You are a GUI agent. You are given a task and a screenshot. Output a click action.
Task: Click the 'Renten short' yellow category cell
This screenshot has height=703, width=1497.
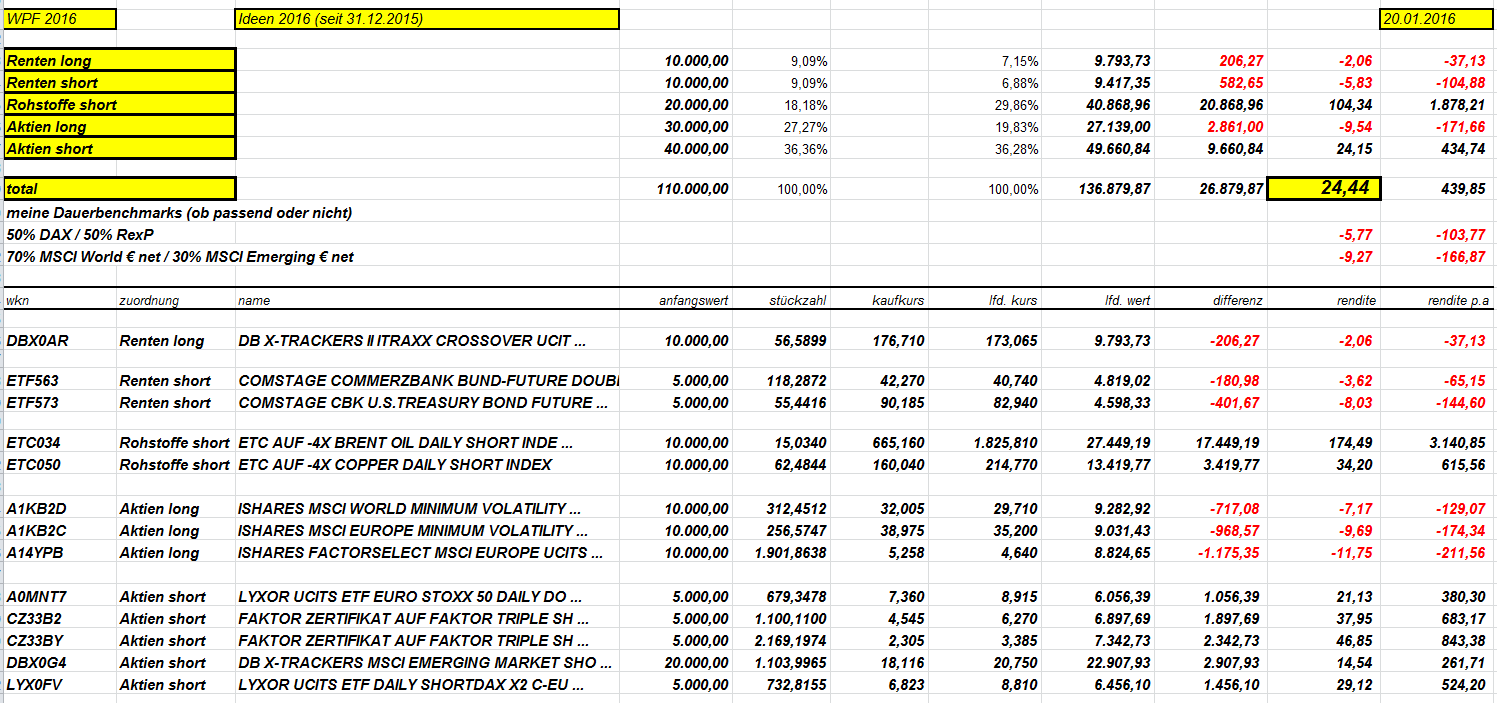[120, 82]
